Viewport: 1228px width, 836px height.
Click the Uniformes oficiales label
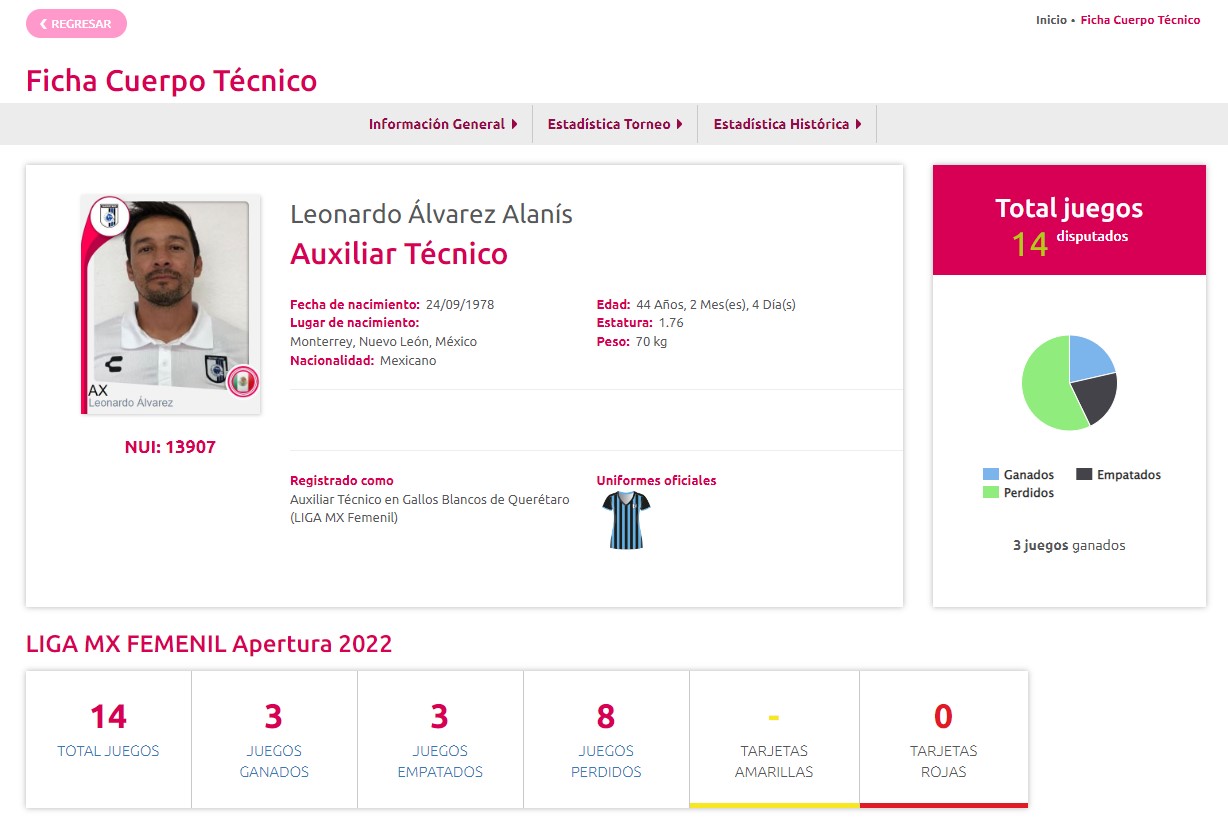pyautogui.click(x=656, y=481)
